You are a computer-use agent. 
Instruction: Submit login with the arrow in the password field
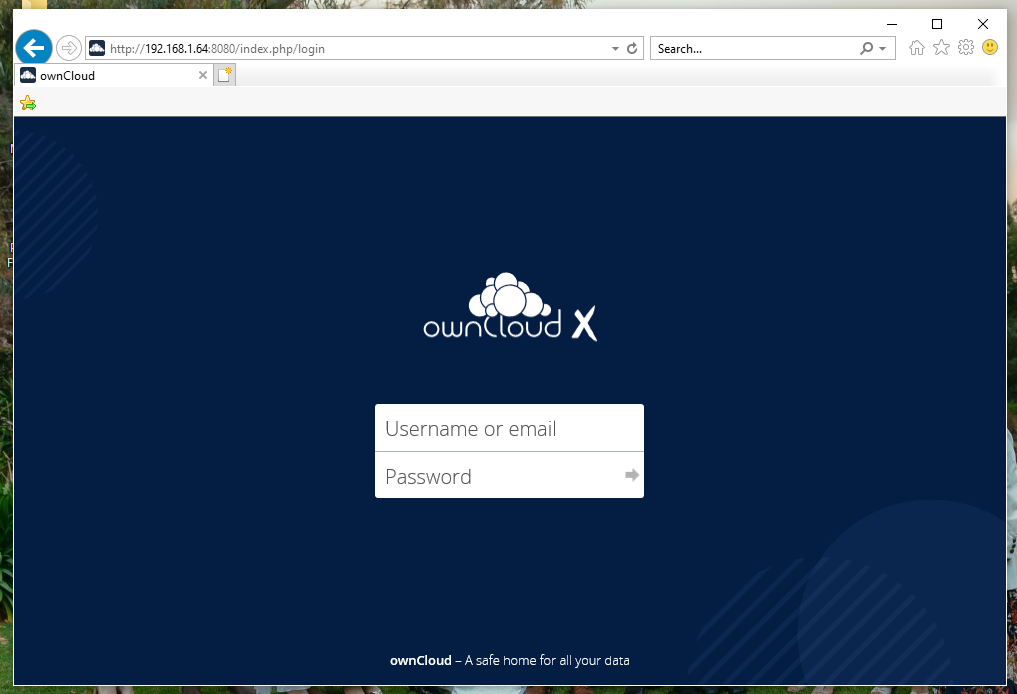[631, 476]
